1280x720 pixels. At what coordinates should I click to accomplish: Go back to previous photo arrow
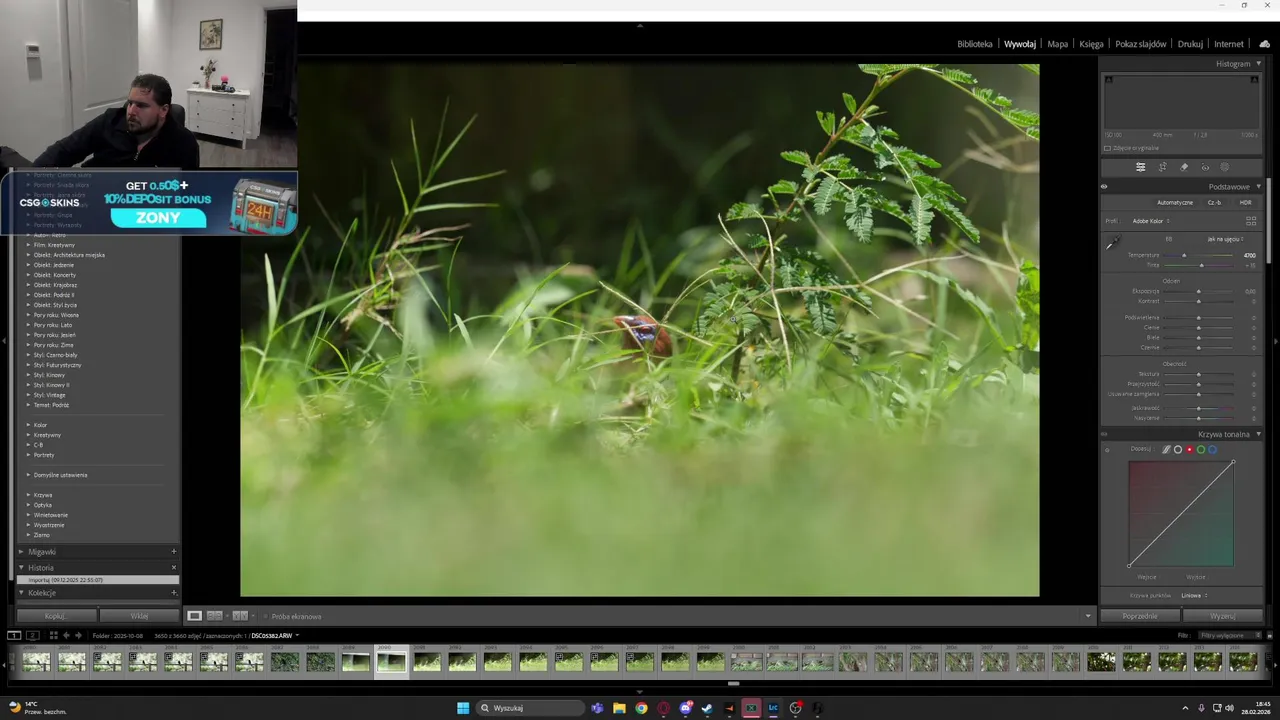click(66, 635)
